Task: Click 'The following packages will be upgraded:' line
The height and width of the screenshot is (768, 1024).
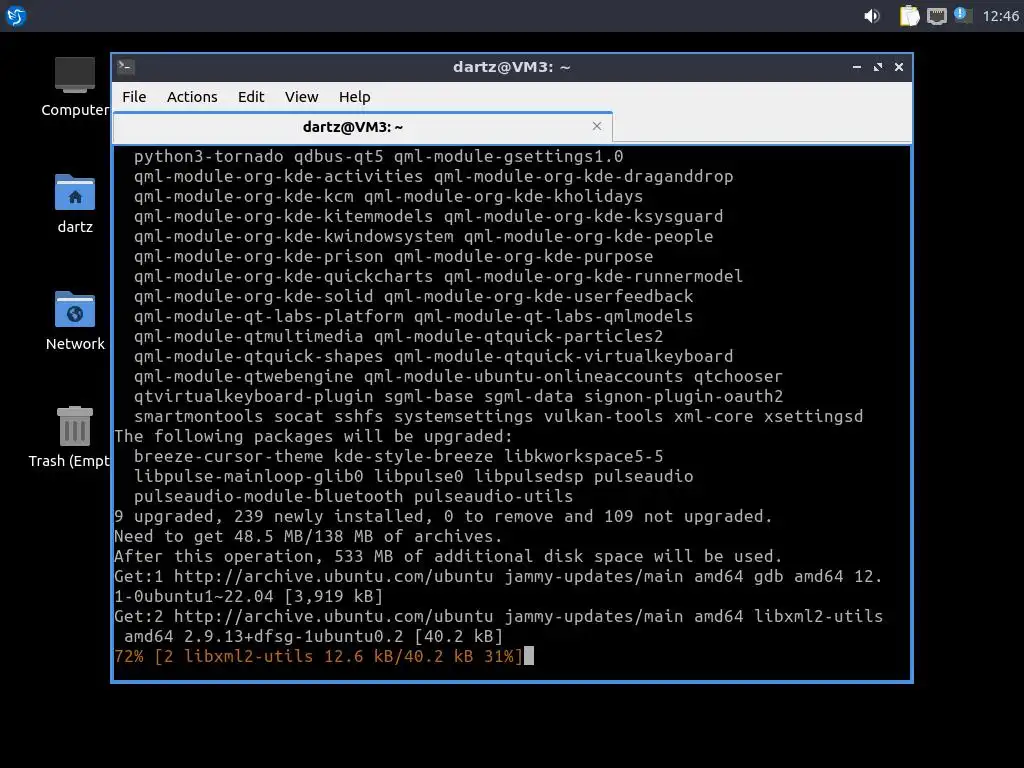Action: [313, 436]
